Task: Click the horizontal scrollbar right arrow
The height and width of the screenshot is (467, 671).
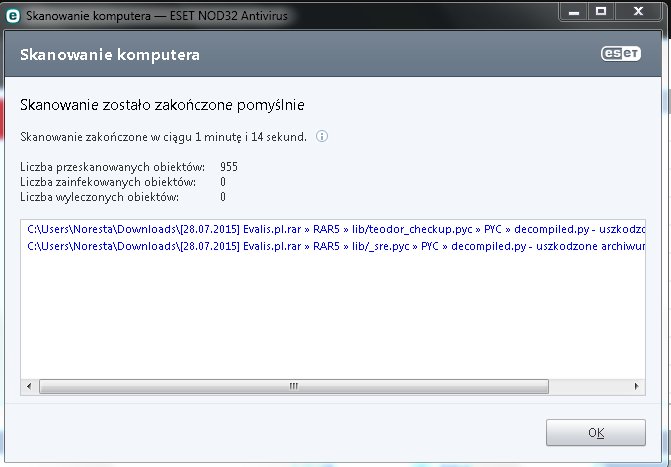Action: coord(637,386)
